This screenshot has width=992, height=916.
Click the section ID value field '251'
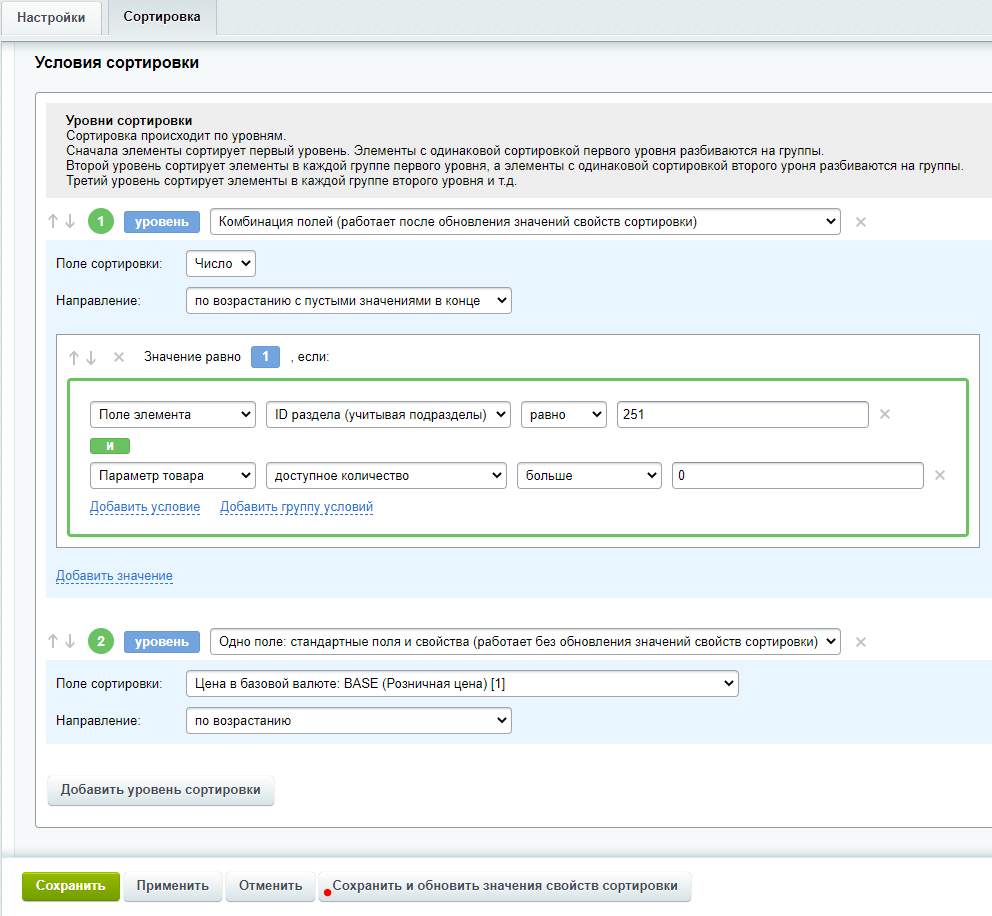click(742, 414)
